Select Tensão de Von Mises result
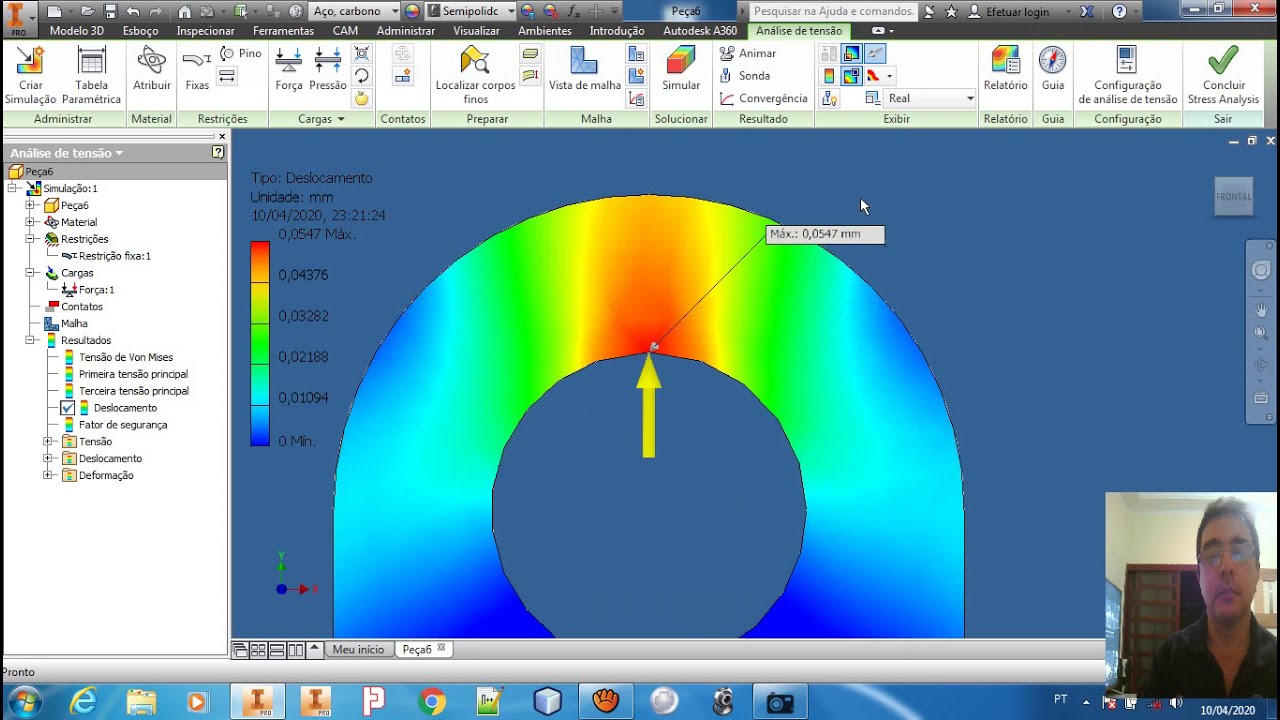This screenshot has width=1280, height=720. click(126, 357)
